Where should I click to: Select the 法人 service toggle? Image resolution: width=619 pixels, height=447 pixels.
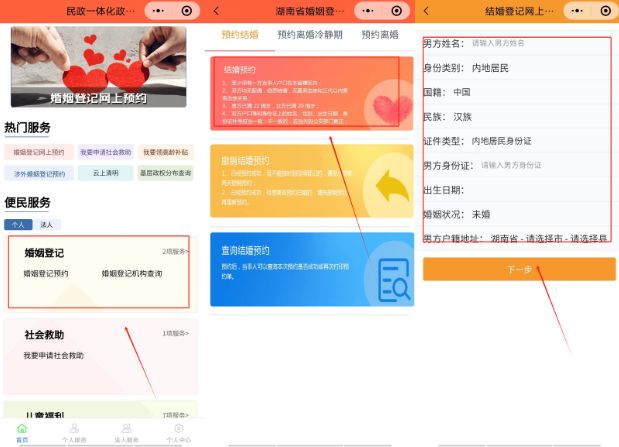tap(47, 224)
